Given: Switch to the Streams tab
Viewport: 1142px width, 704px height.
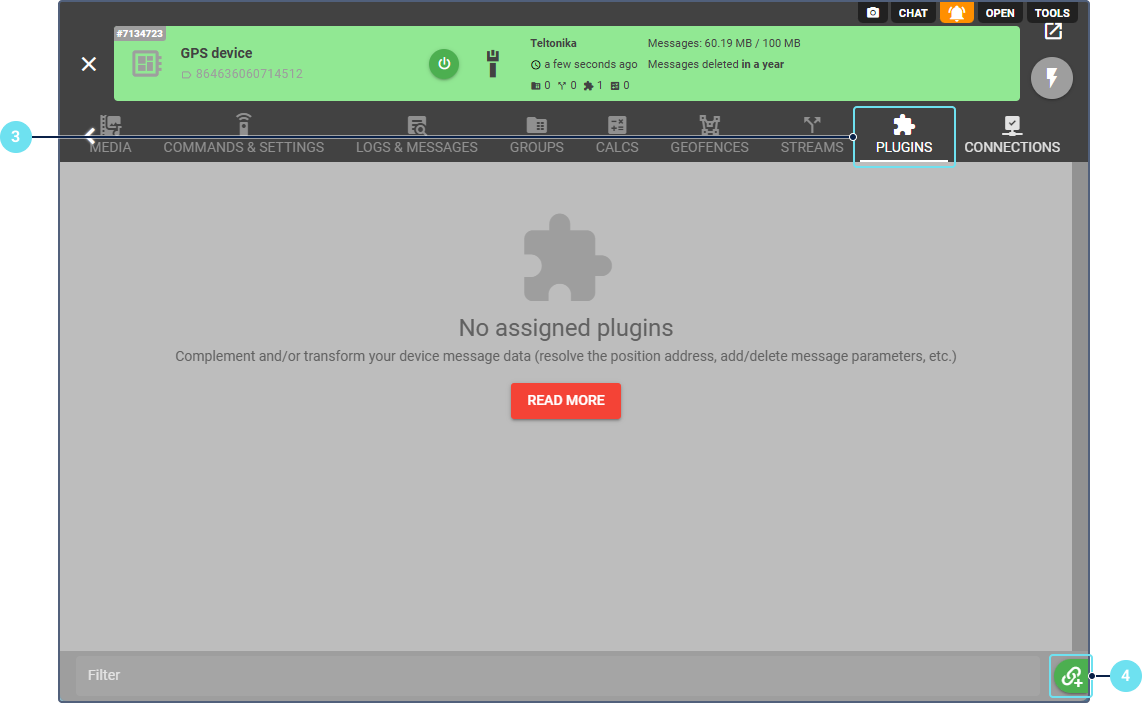Looking at the screenshot, I should [812, 136].
